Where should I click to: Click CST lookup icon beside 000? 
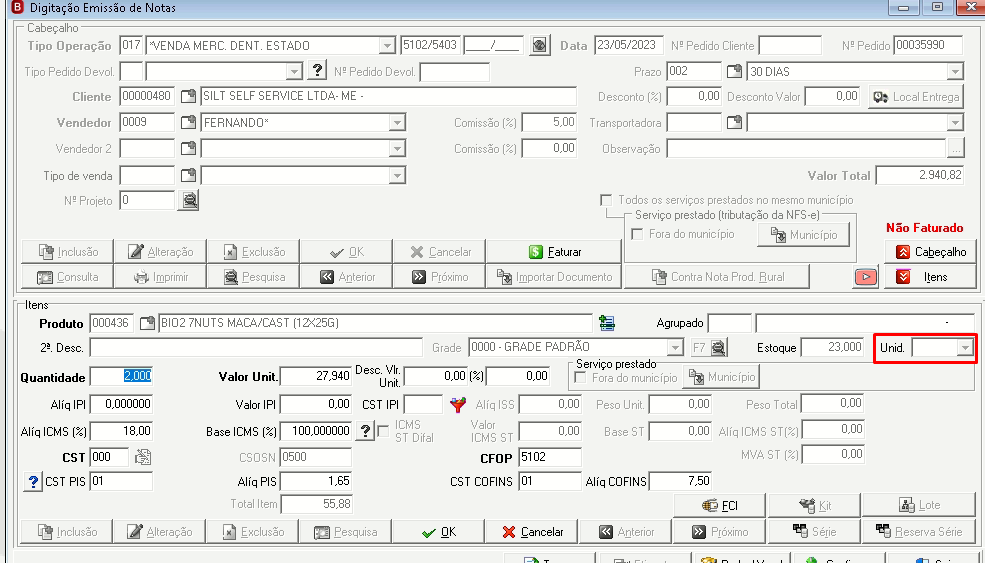[x=143, y=457]
